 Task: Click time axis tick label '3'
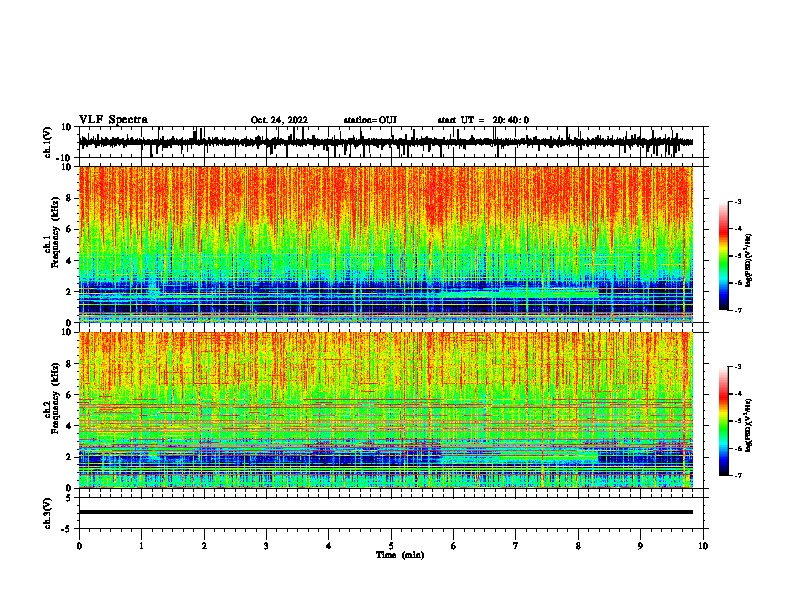click(x=266, y=546)
